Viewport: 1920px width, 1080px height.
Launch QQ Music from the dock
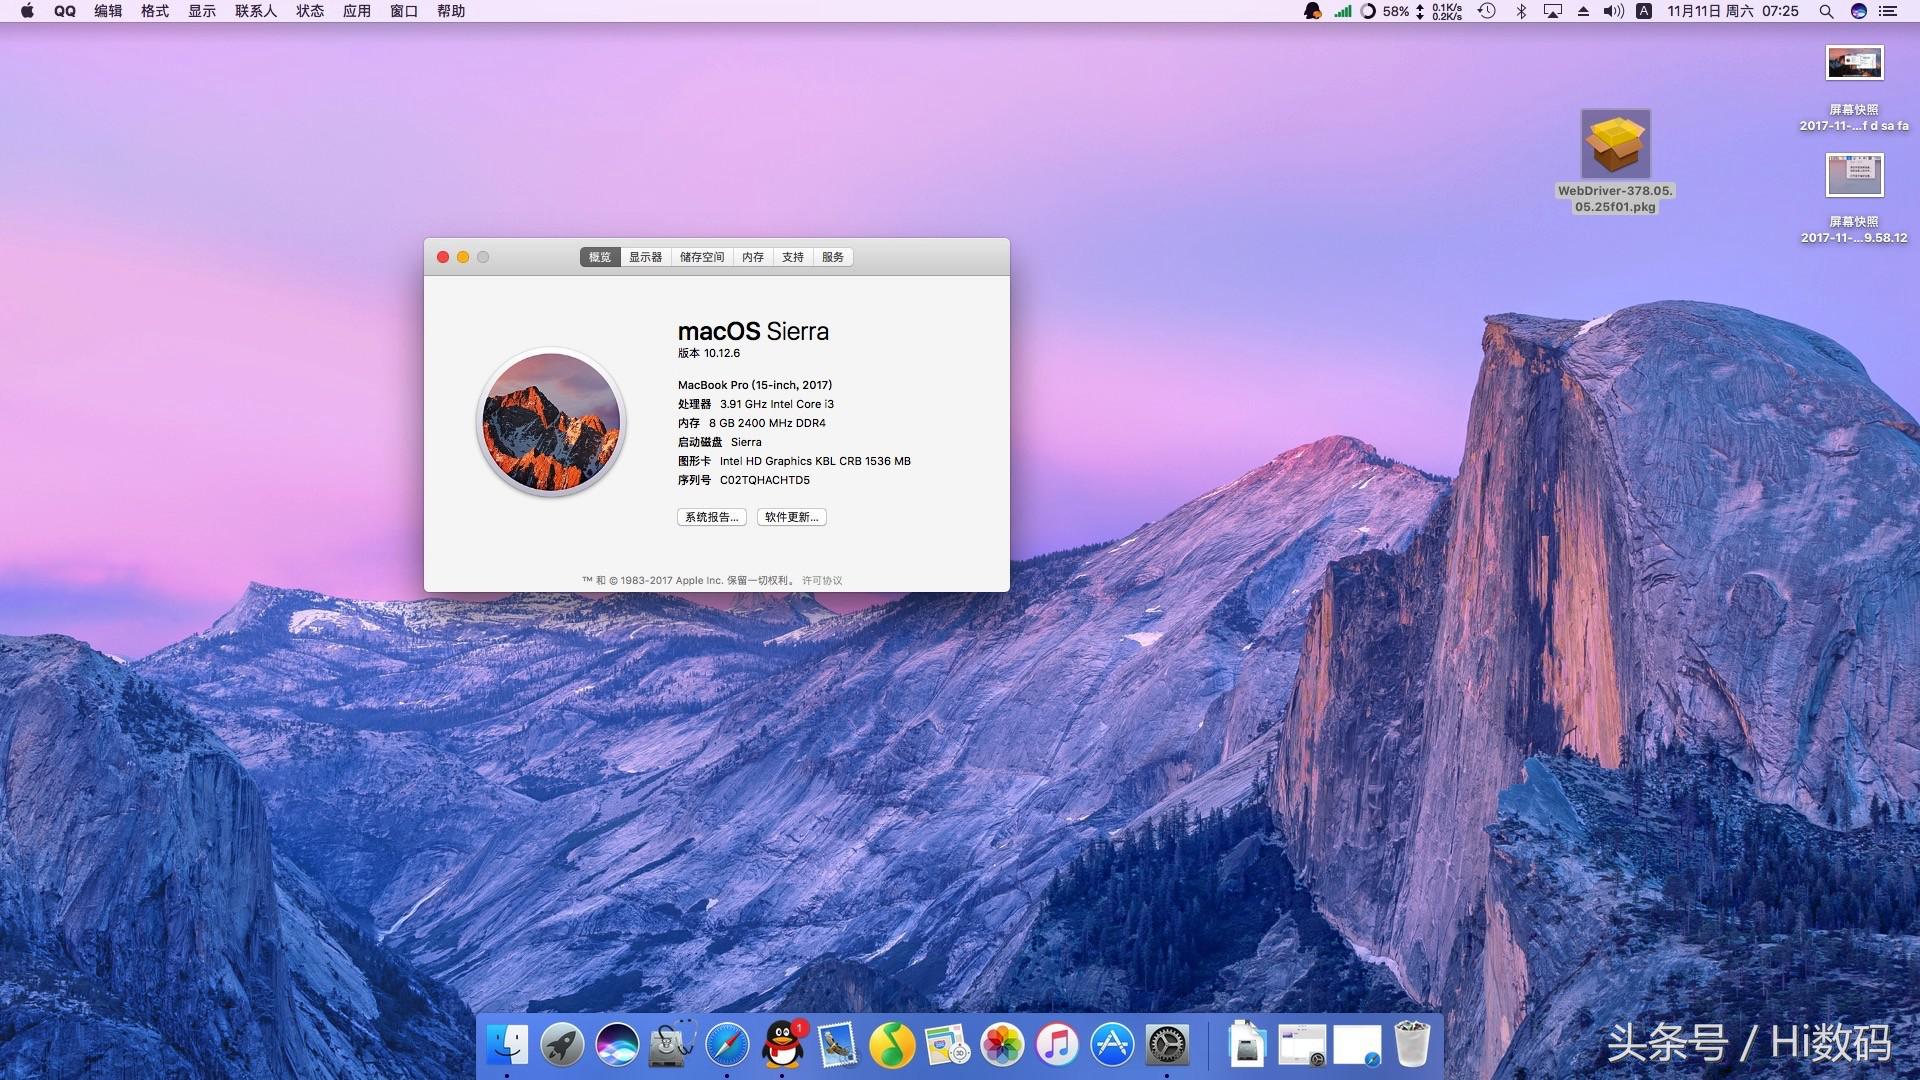892,1045
